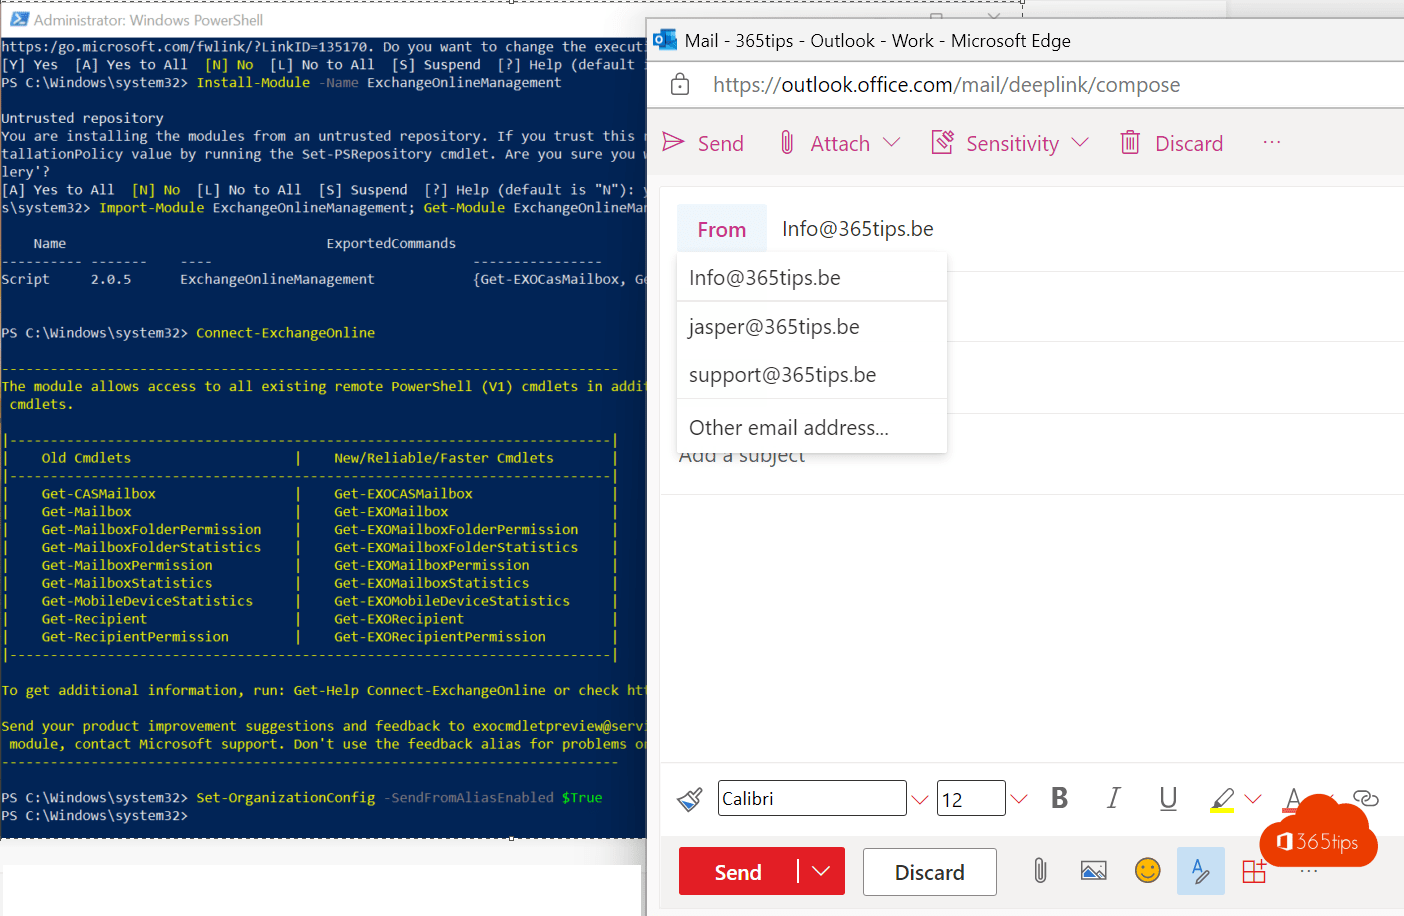Open more options with the ellipsis in top toolbar
This screenshot has width=1404, height=916.
1271,142
